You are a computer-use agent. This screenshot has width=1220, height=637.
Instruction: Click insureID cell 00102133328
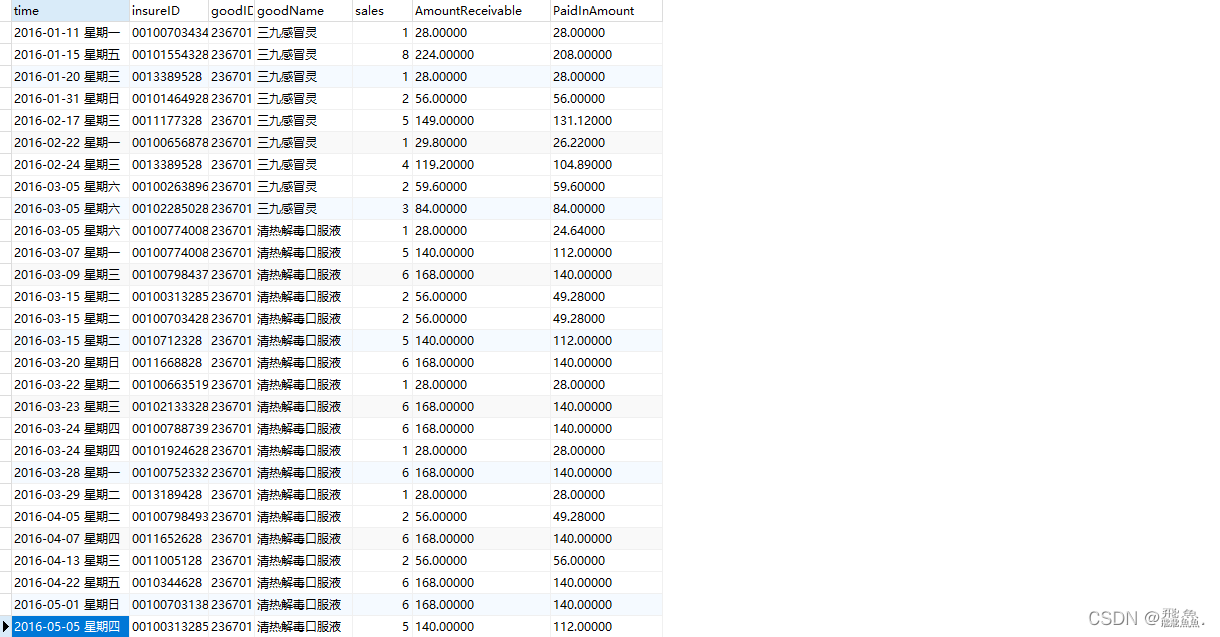(170, 407)
